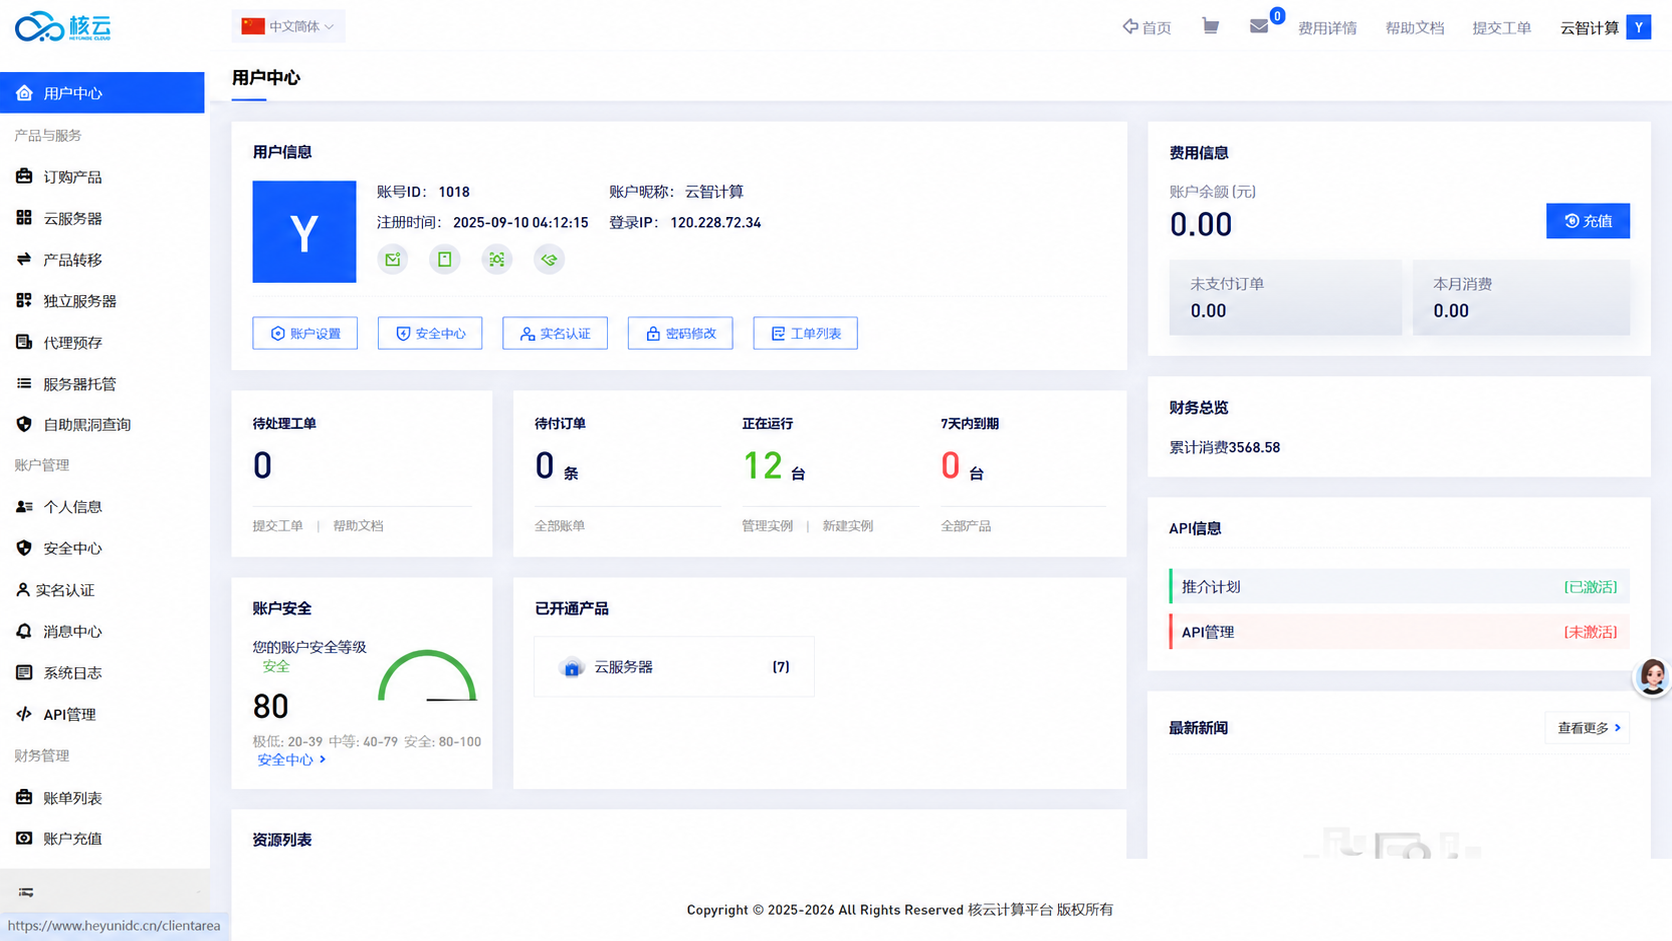This screenshot has height=941, width=1672.
Task: Open the mail messages icon
Action: (x=1259, y=26)
